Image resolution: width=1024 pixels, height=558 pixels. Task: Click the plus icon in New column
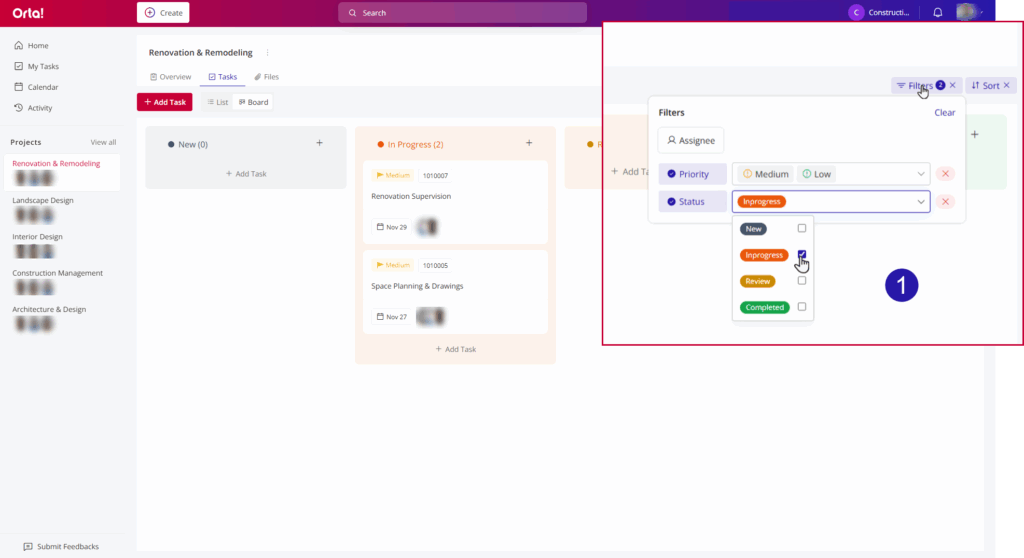[319, 143]
